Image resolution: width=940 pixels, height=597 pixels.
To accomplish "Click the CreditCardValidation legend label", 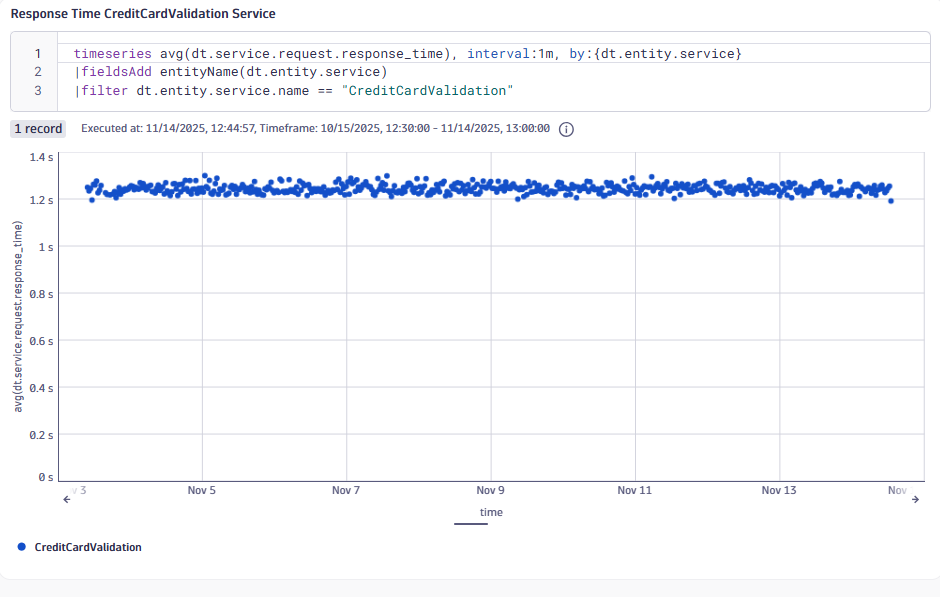I will tap(87, 547).
